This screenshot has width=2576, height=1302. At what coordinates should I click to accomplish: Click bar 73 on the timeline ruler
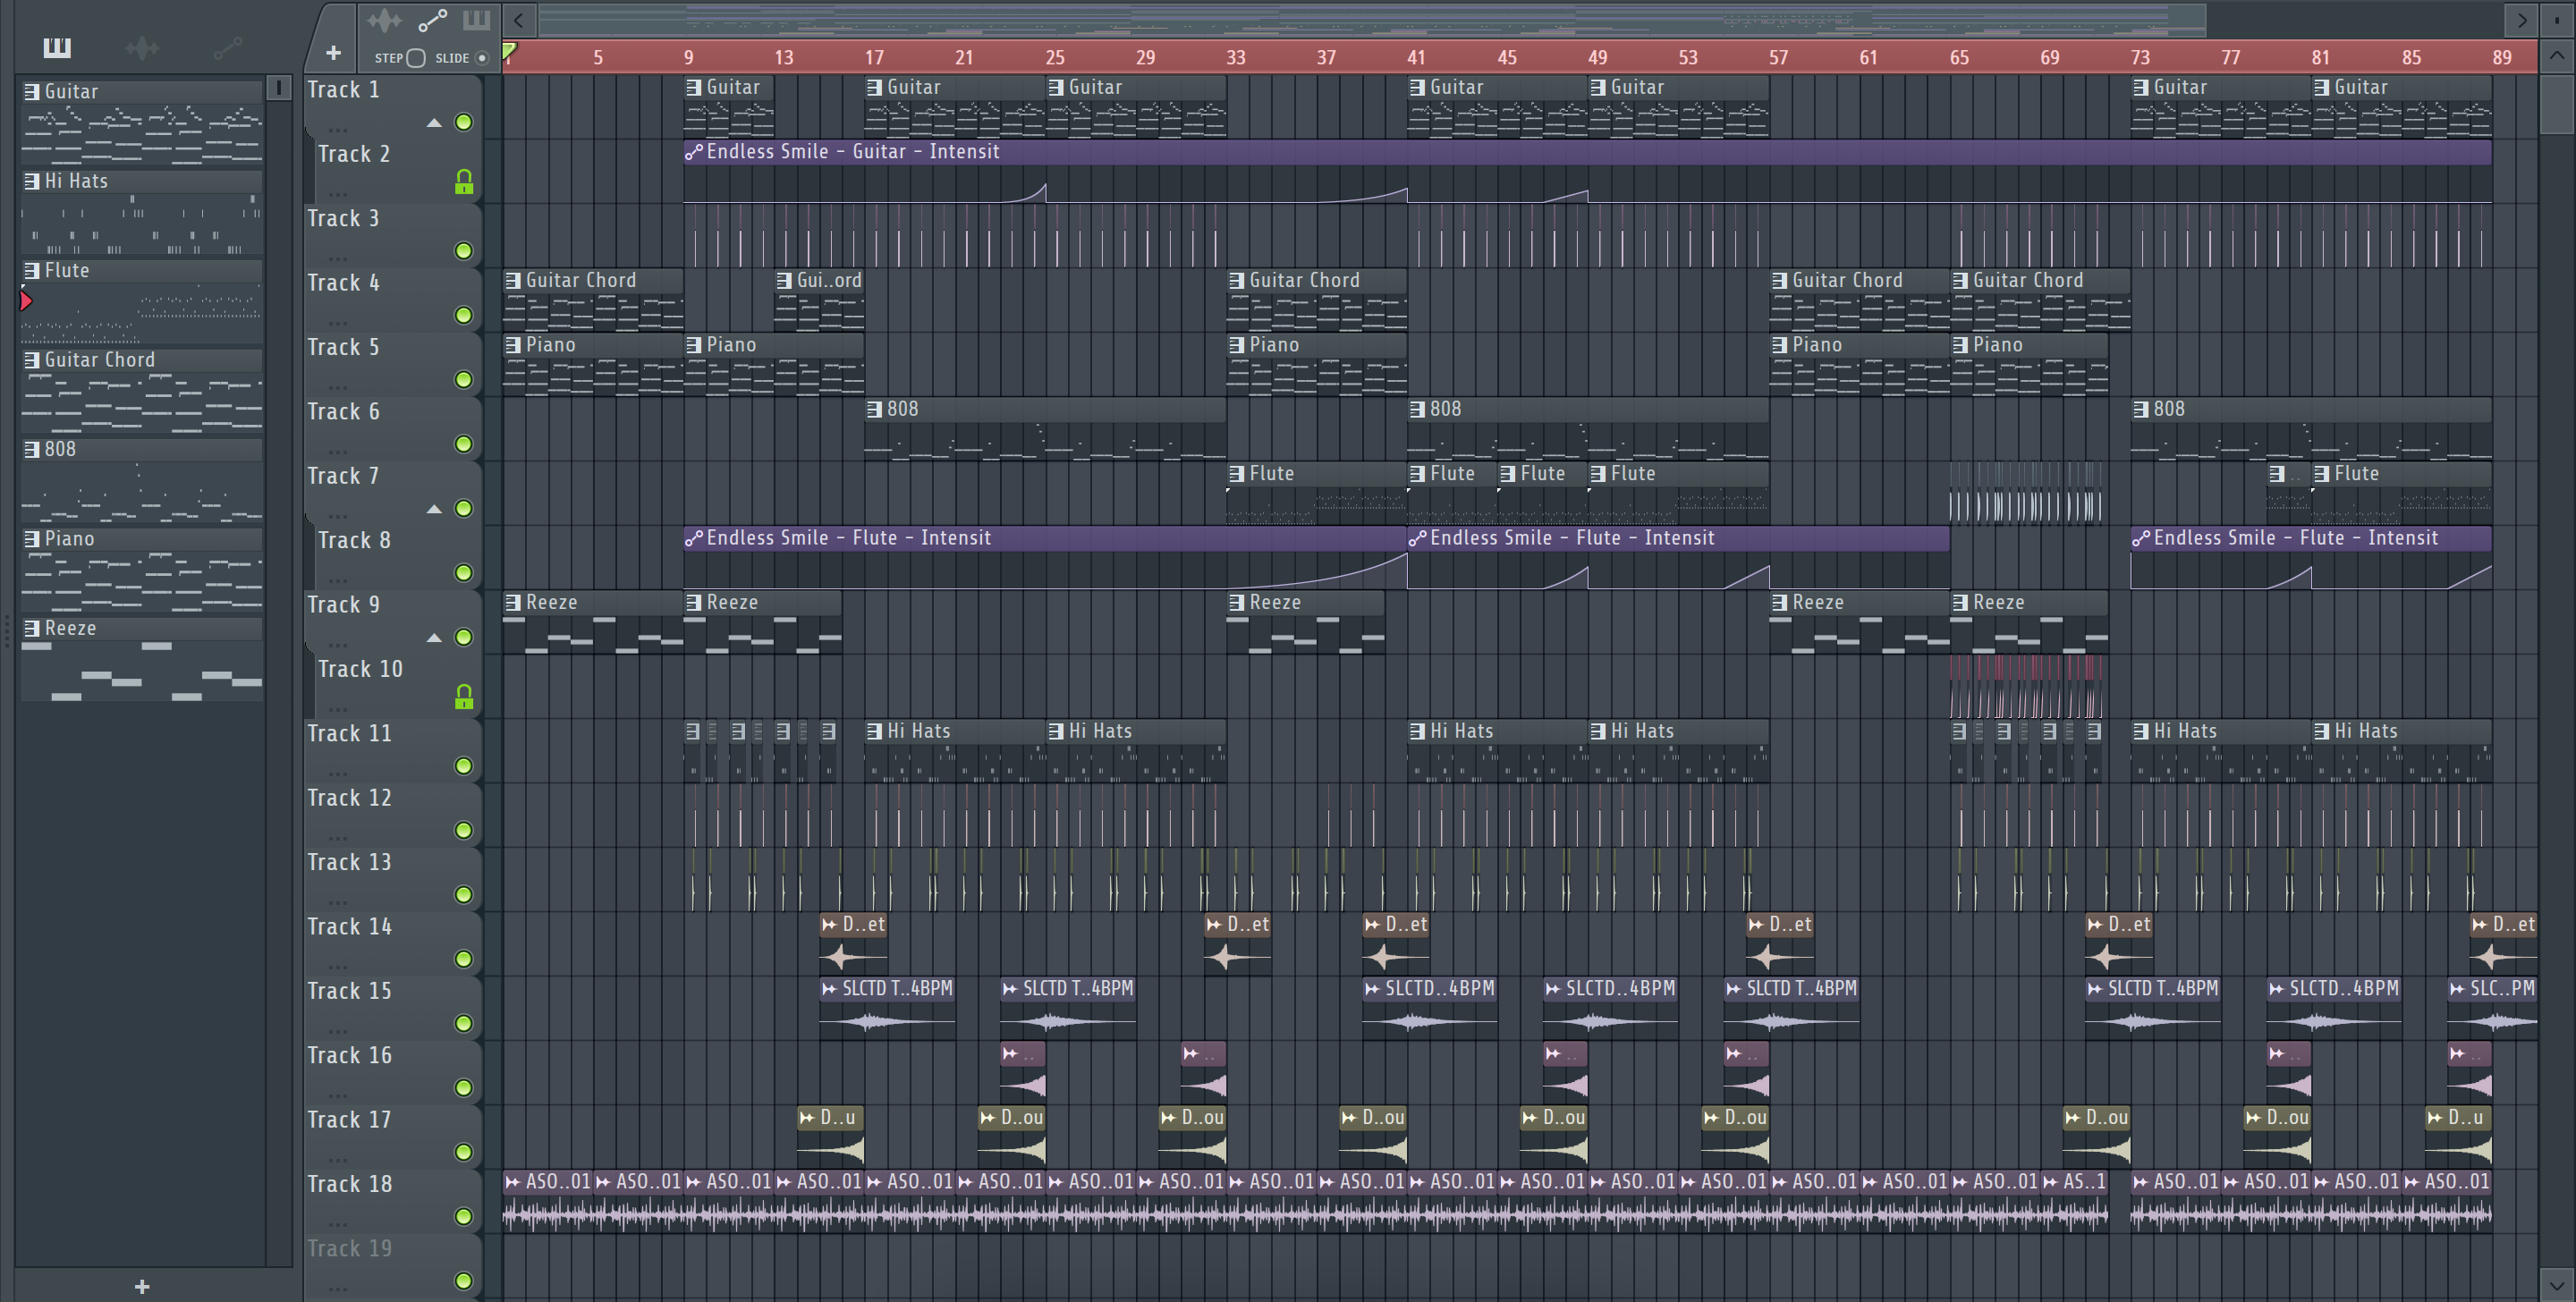[x=2139, y=58]
